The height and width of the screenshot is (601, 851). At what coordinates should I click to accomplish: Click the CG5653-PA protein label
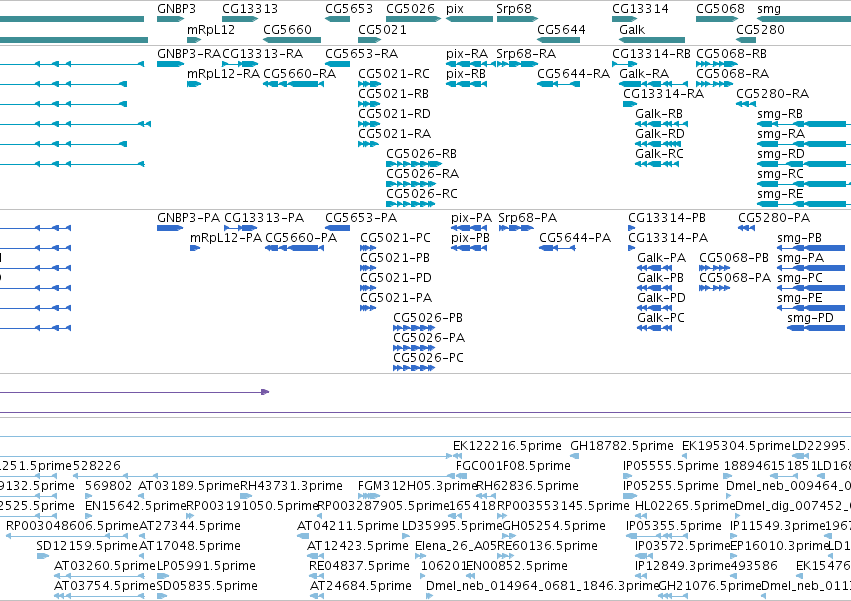[361, 218]
